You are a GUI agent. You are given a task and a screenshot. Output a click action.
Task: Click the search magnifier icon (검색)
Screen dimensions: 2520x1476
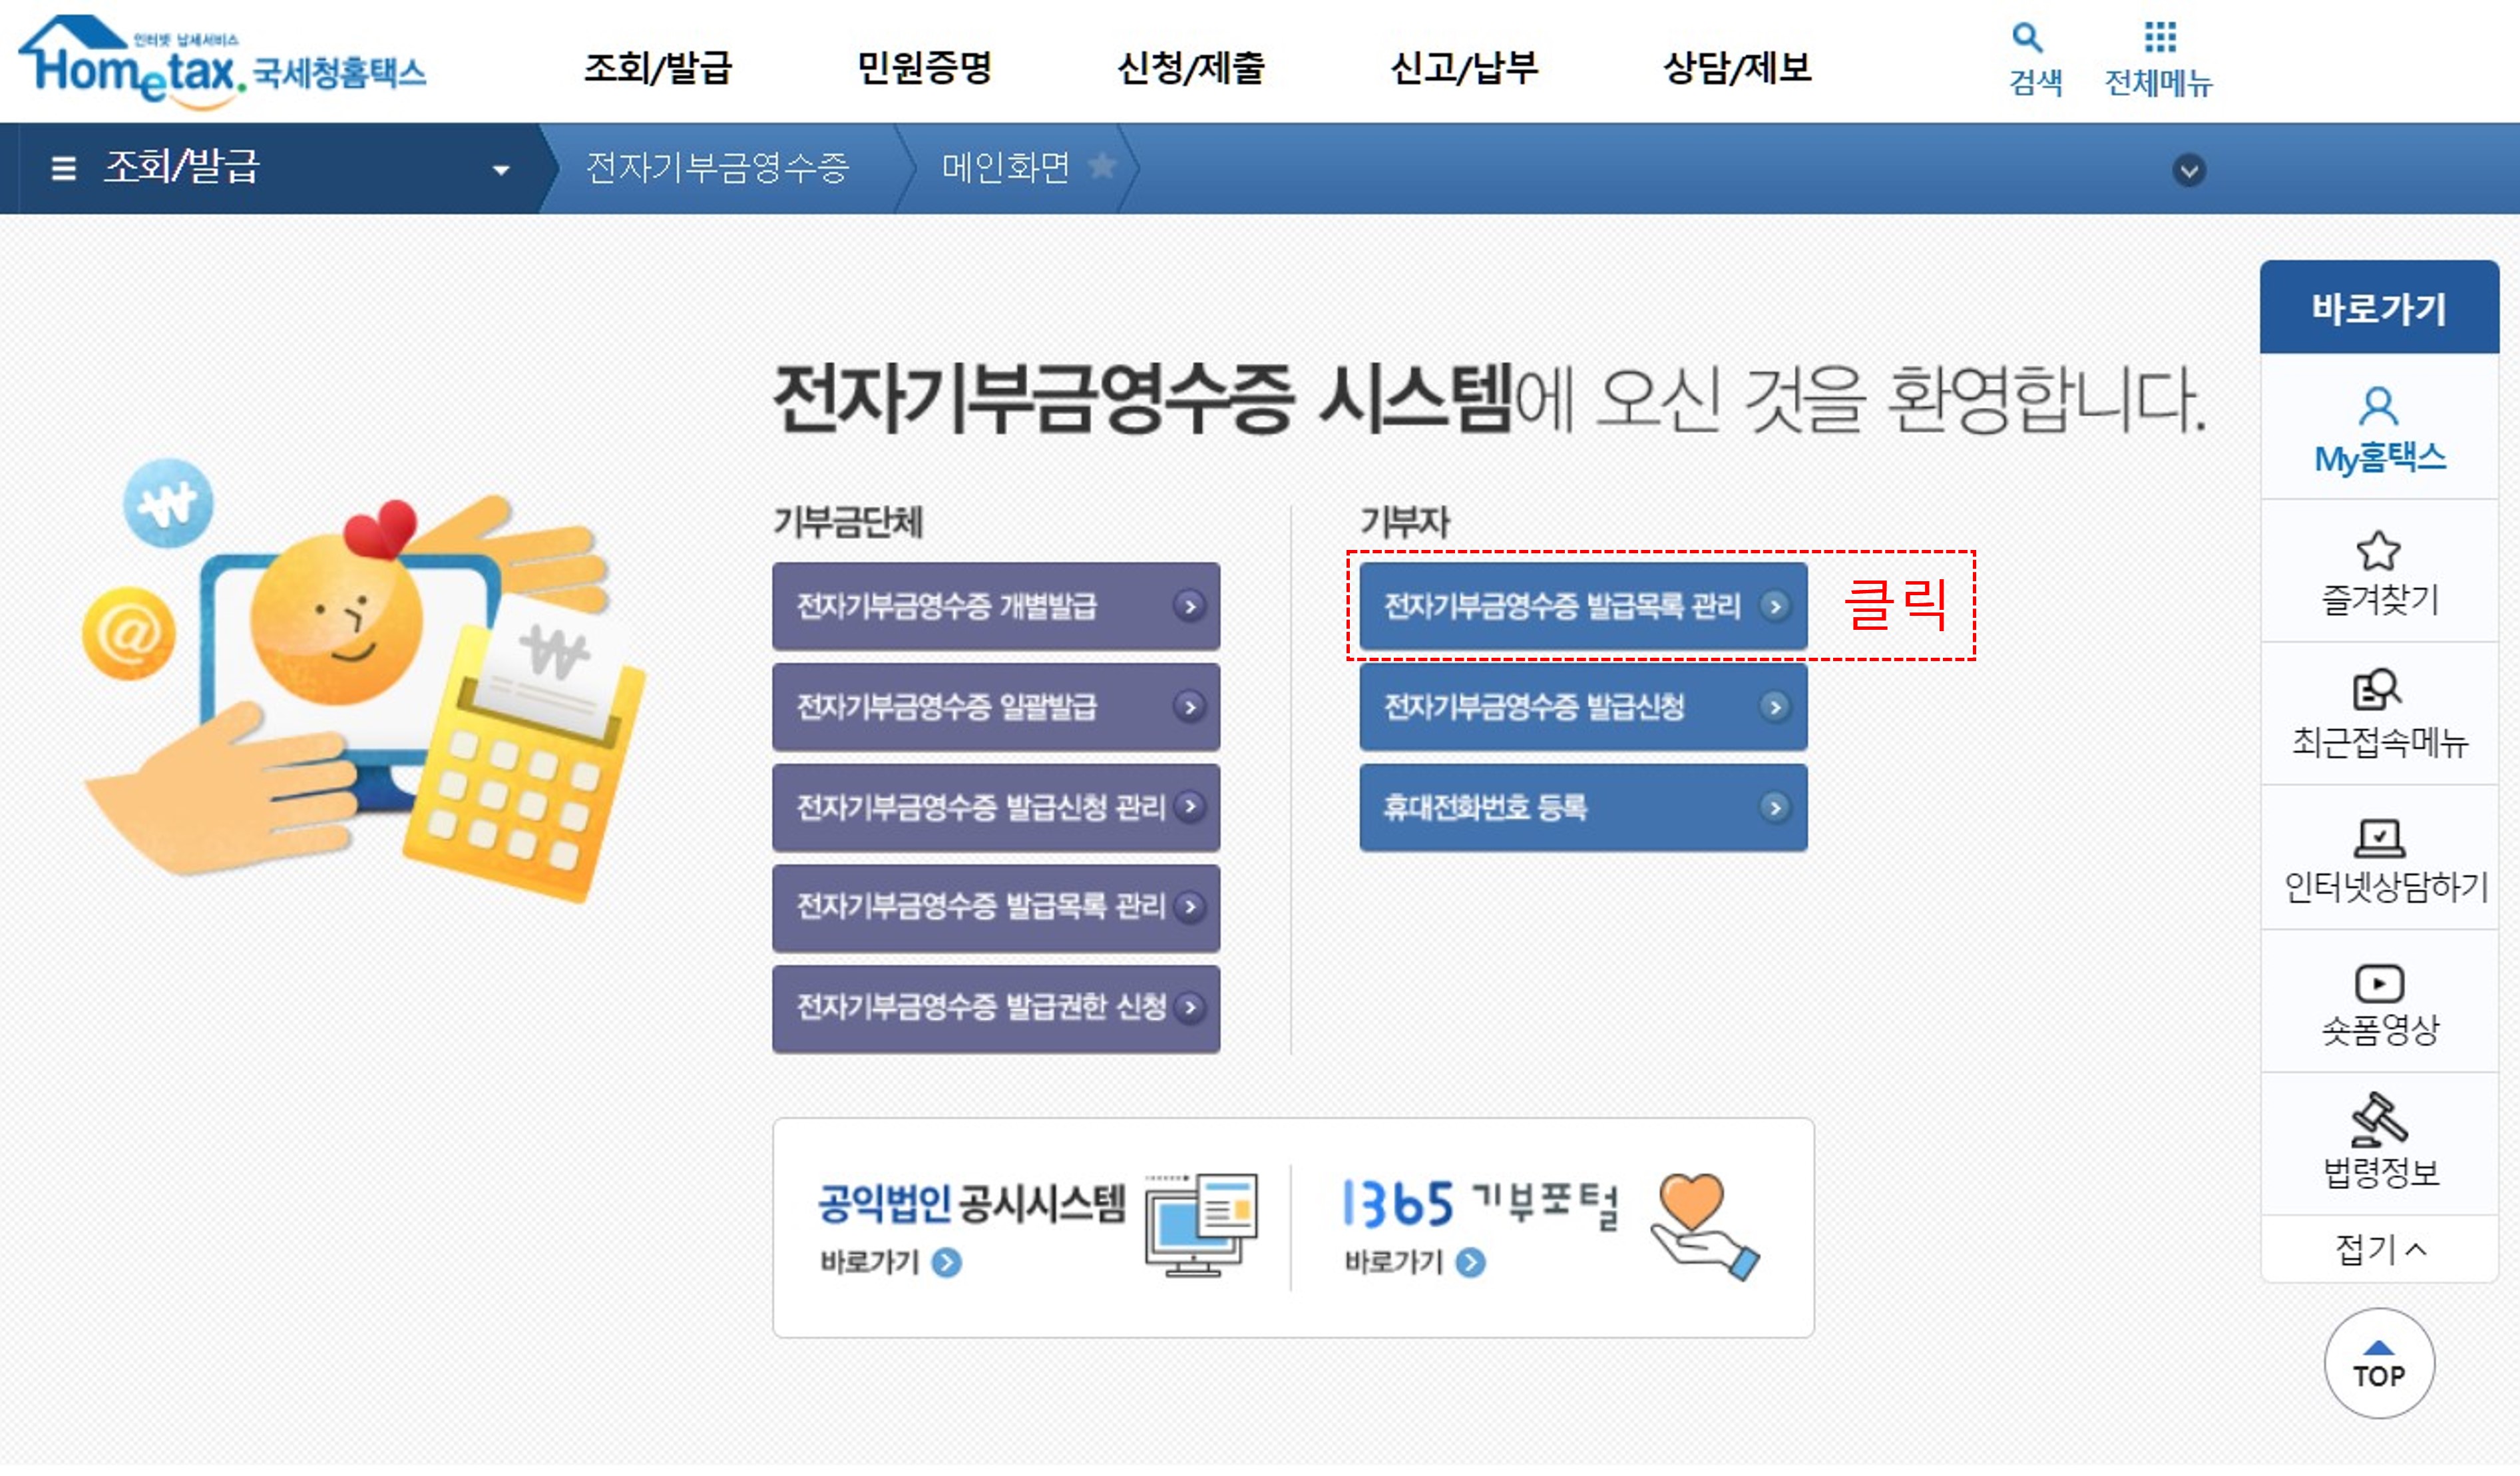click(x=2027, y=38)
